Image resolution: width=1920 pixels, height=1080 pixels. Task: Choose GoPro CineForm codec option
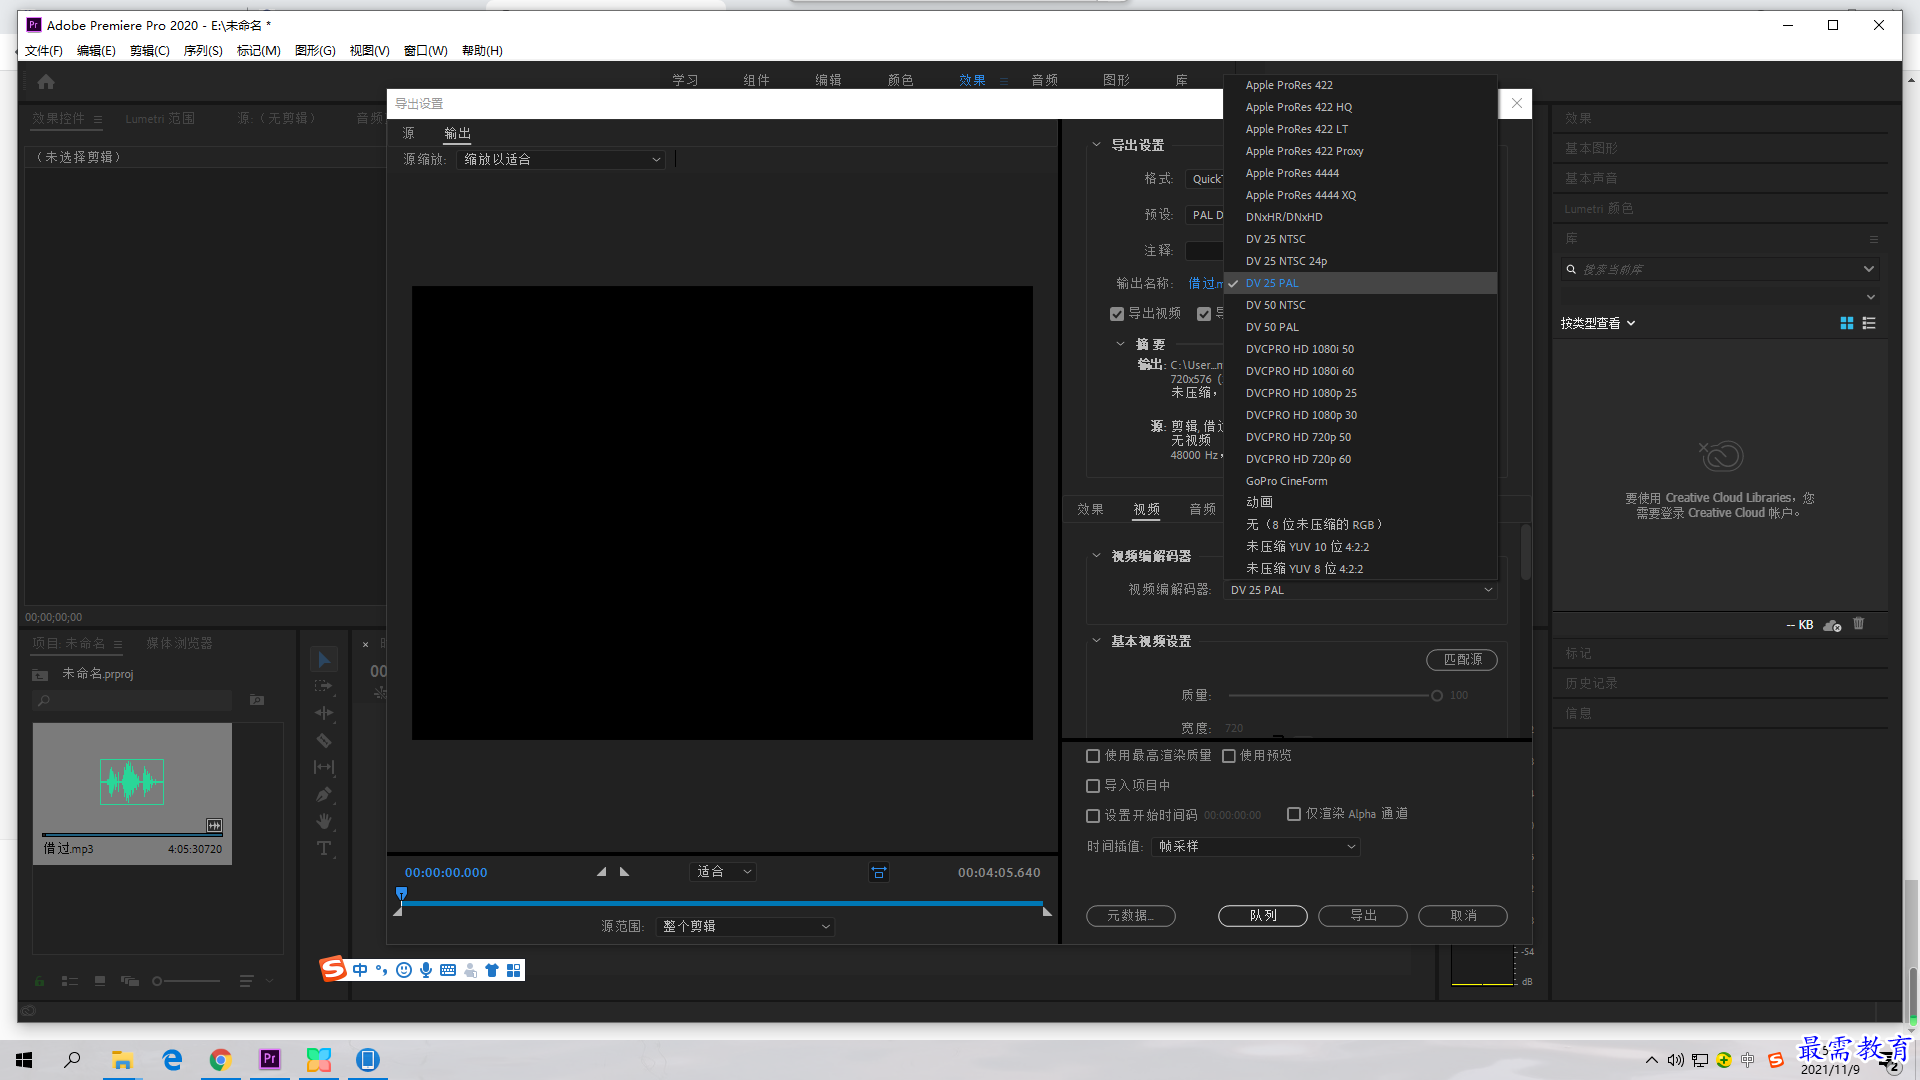1360,481
